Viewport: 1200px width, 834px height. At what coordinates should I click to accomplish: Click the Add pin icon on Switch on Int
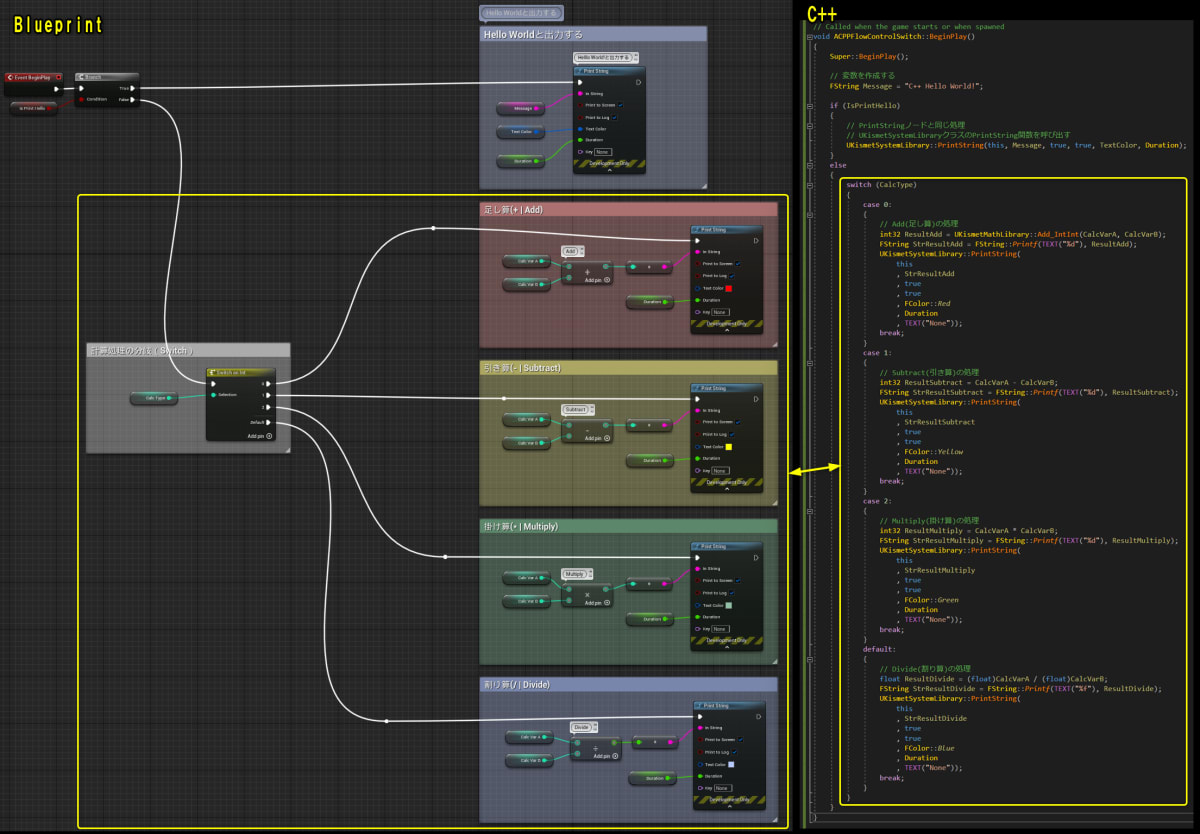(x=269, y=435)
